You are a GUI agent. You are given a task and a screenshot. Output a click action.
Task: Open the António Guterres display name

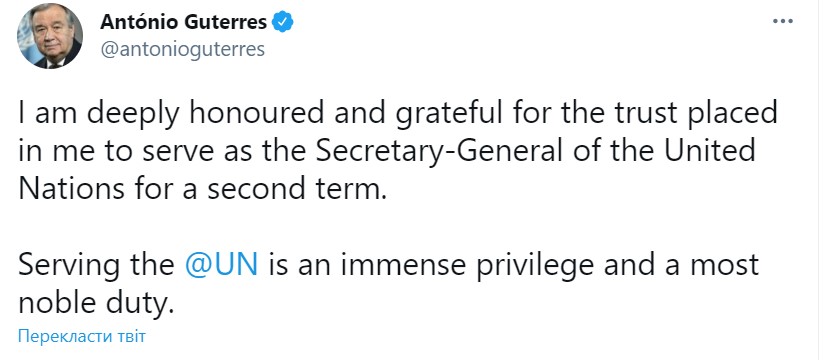point(184,22)
